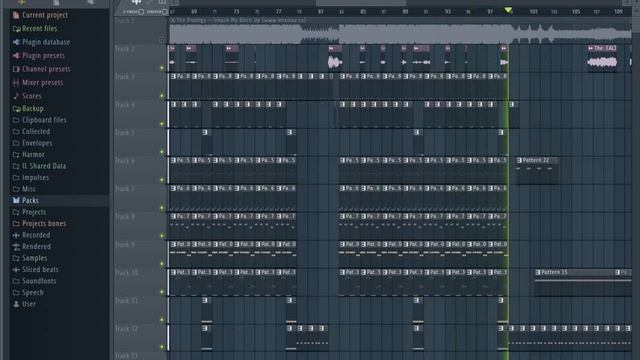Click the green playhead marker on the timeline
640x360 pixels.
coord(508,10)
